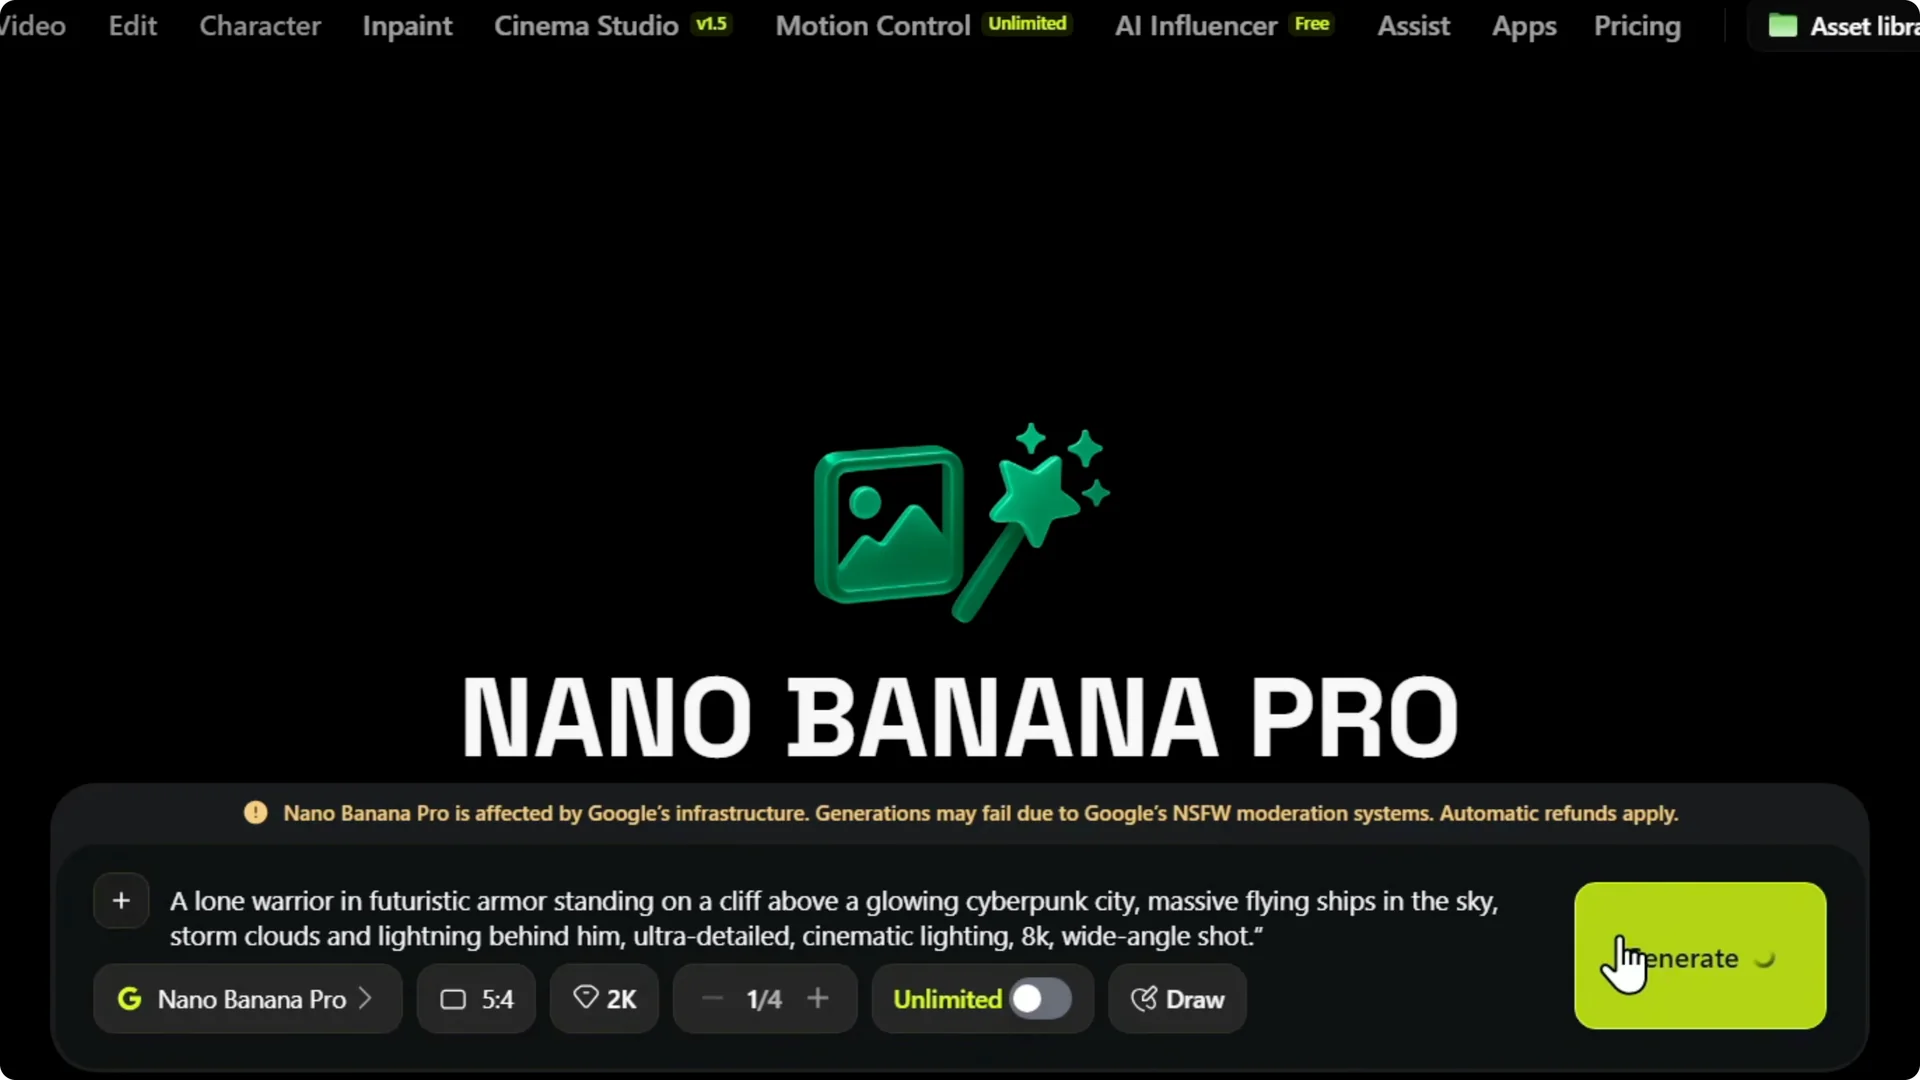Screen dimensions: 1920x1080
Task: Click inside the prompt text field
Action: tap(835, 919)
